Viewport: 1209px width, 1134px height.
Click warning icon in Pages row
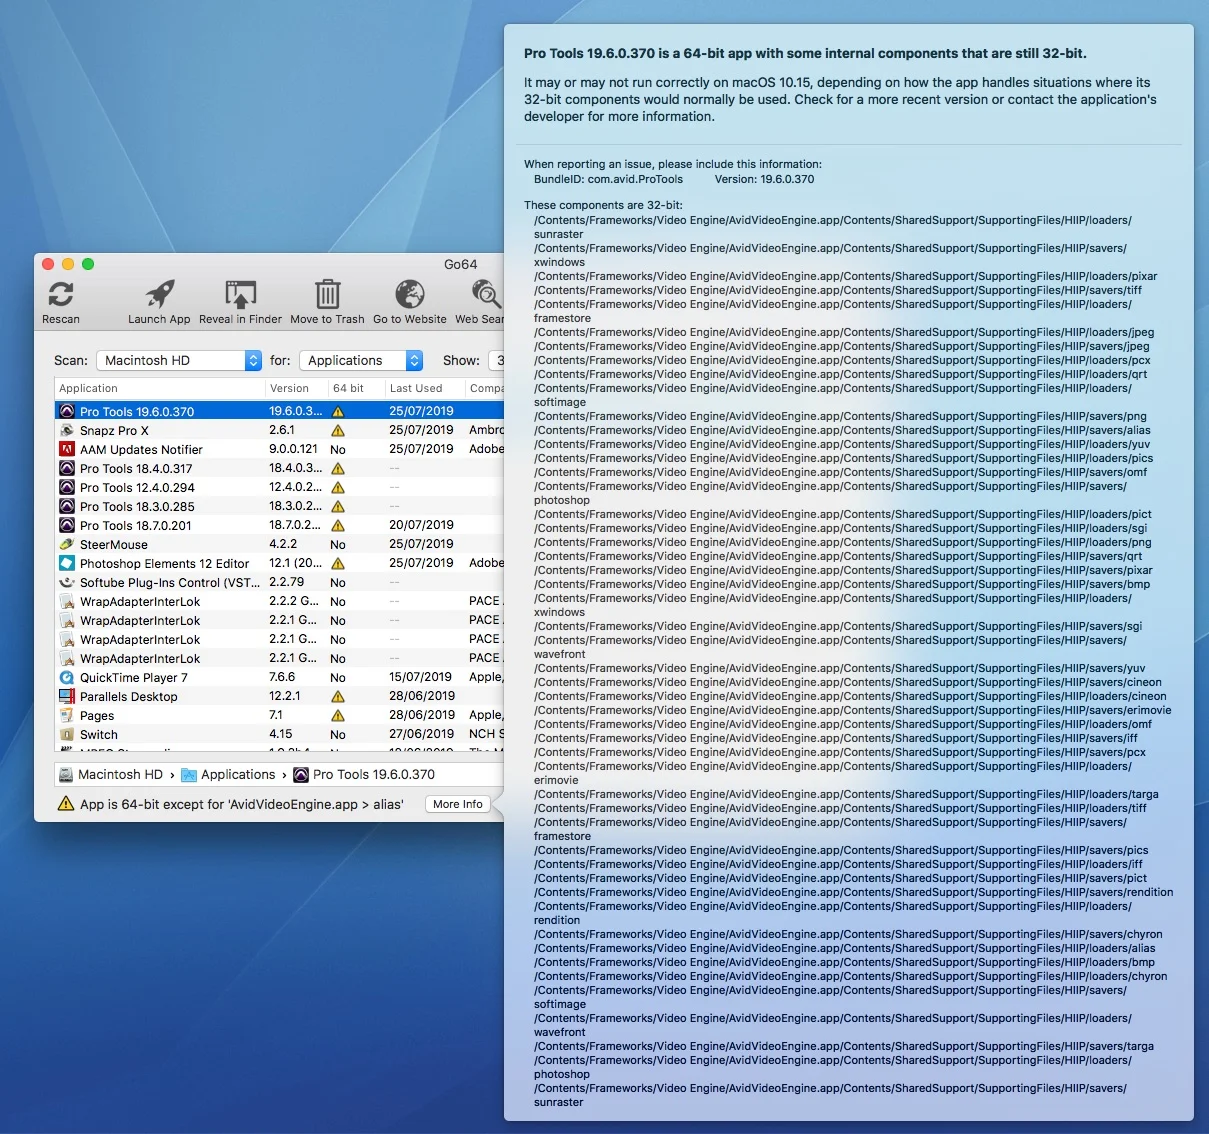[338, 715]
